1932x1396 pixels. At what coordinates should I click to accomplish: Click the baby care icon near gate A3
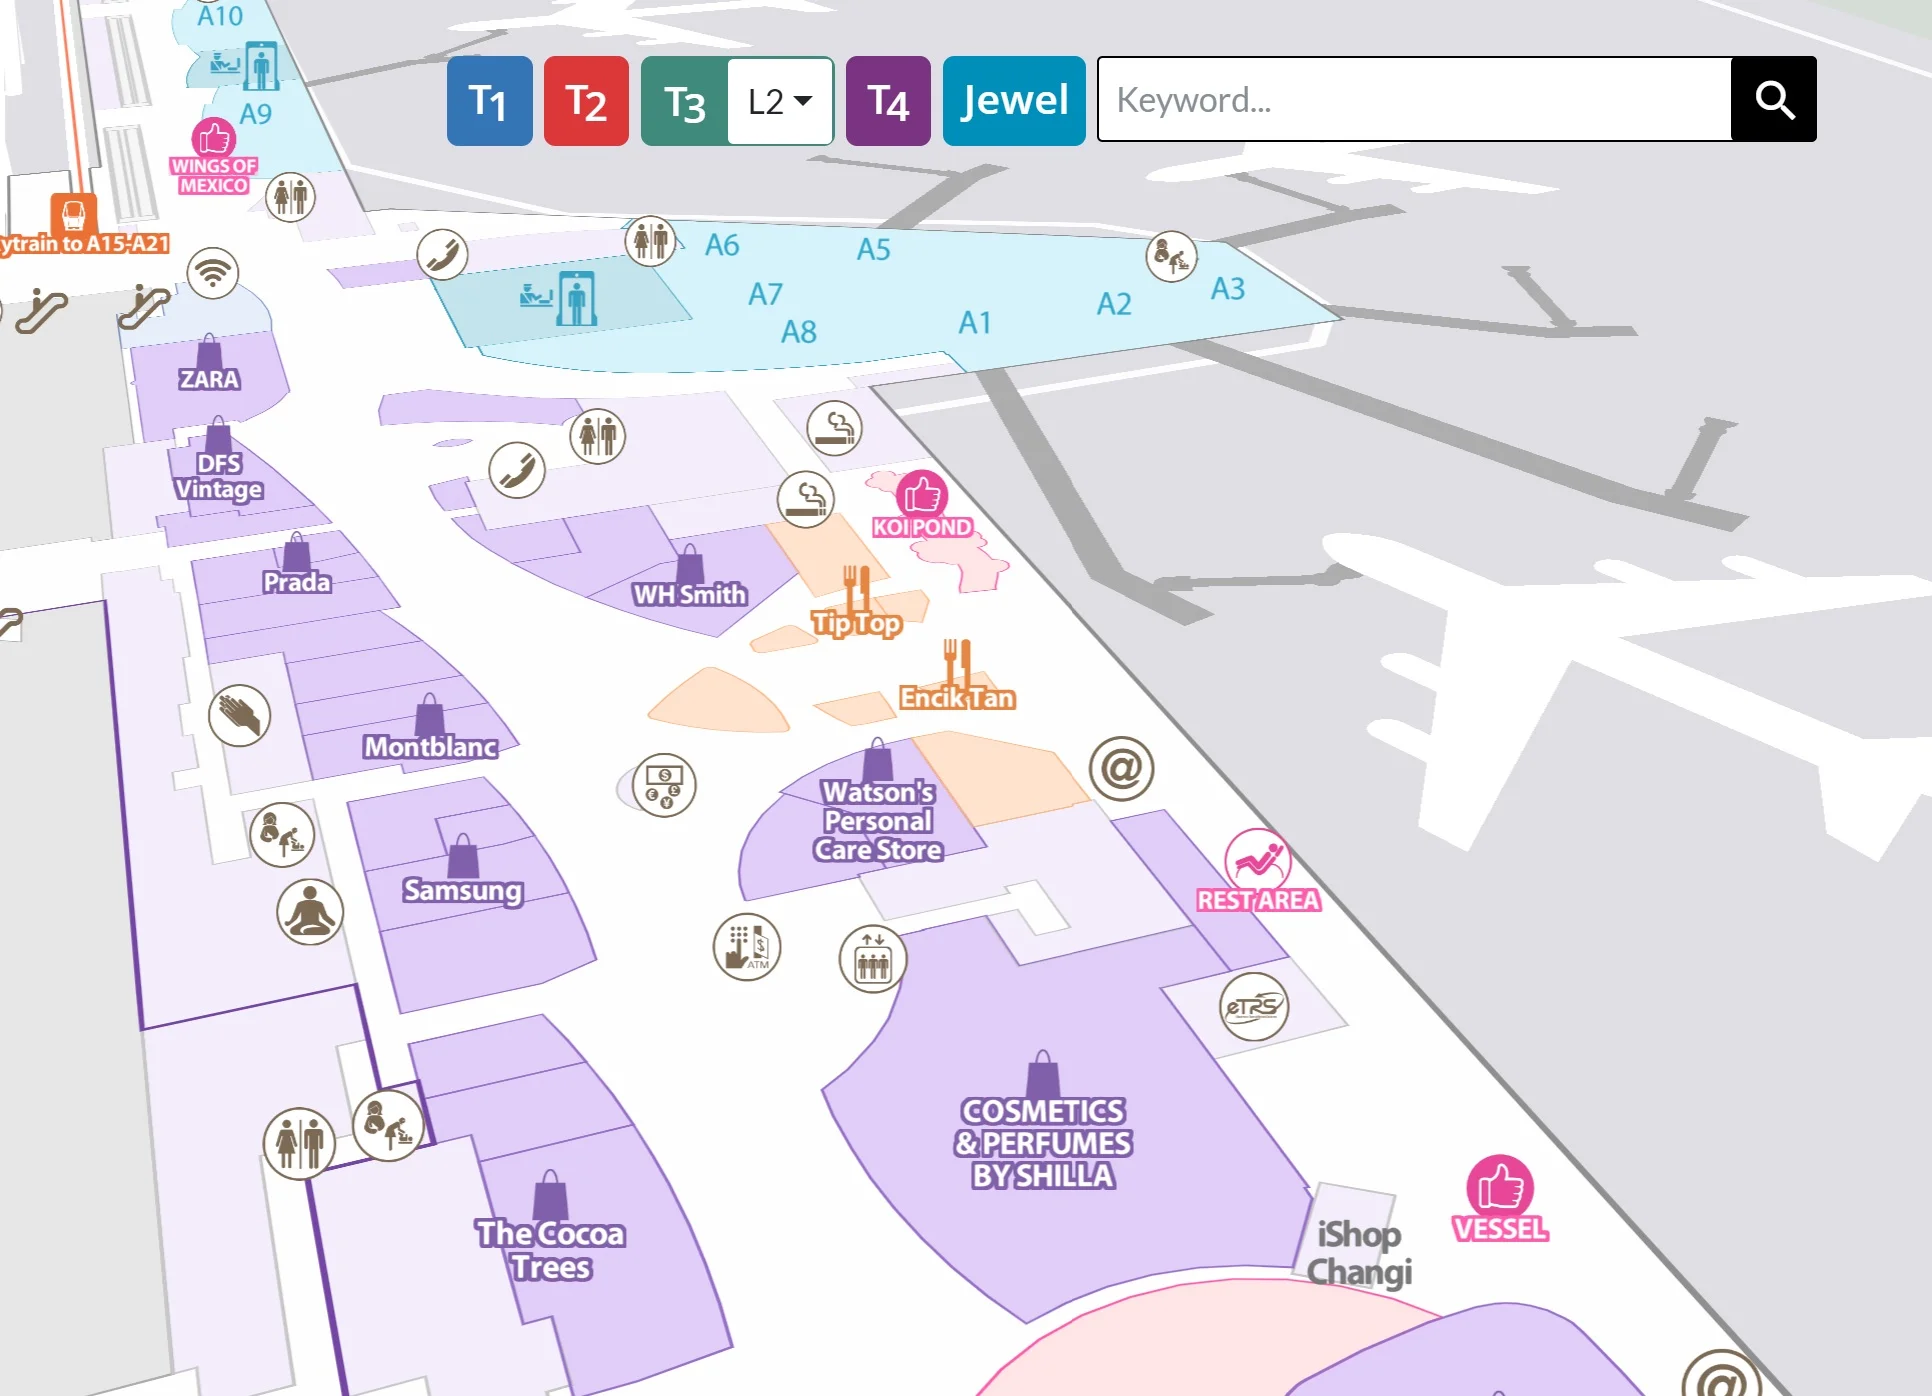[1171, 256]
